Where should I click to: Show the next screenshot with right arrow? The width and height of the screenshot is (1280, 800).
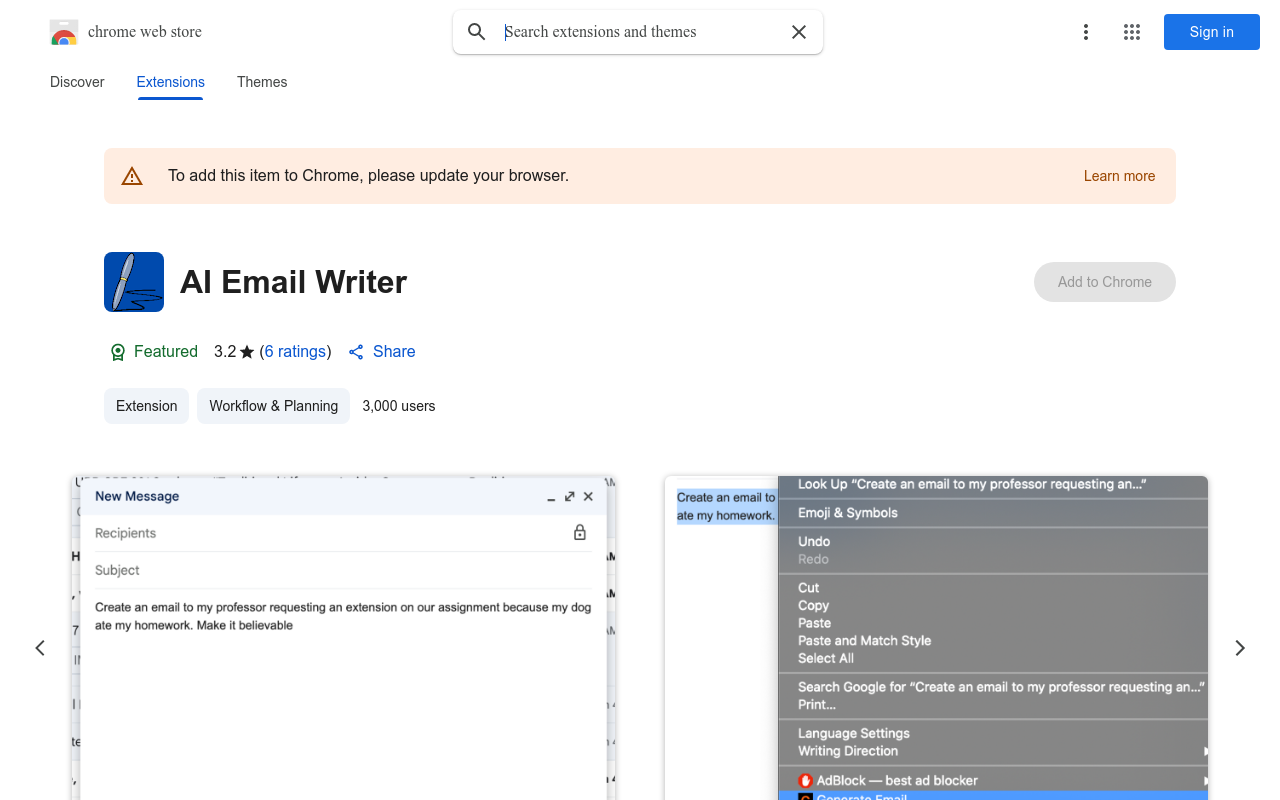click(x=1240, y=648)
